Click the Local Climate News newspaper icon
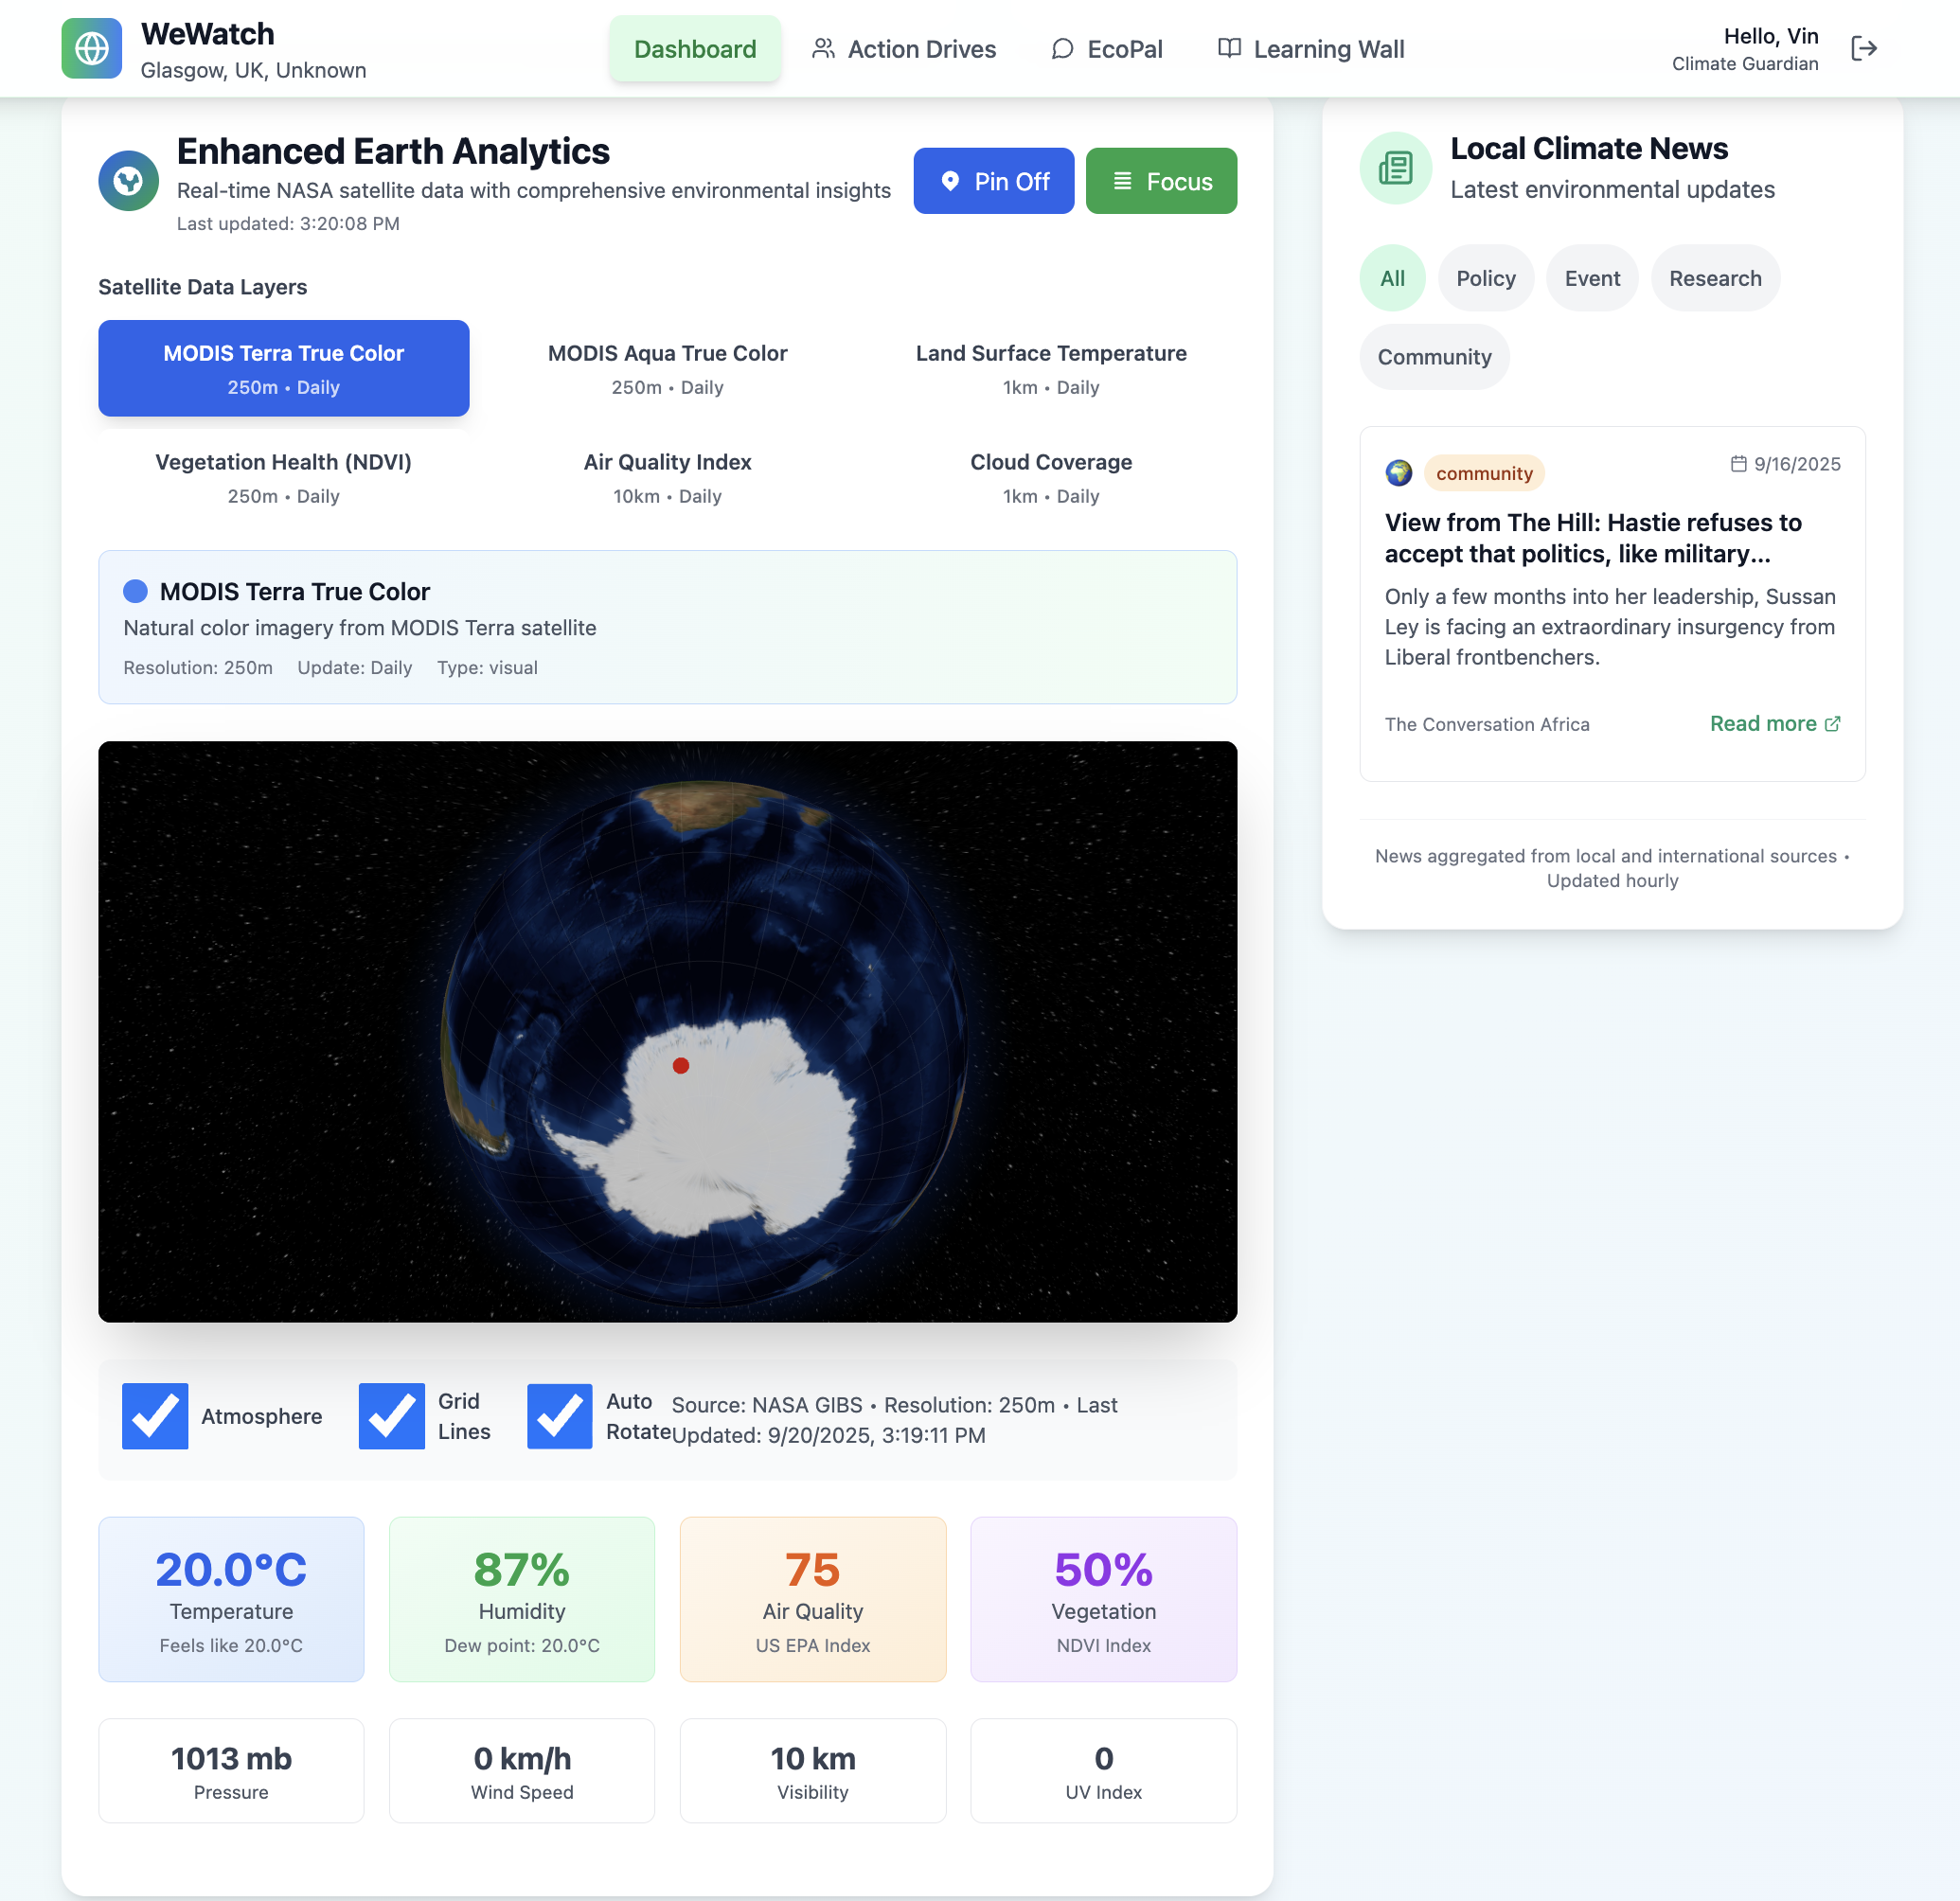This screenshot has width=1960, height=1901. (x=1395, y=168)
